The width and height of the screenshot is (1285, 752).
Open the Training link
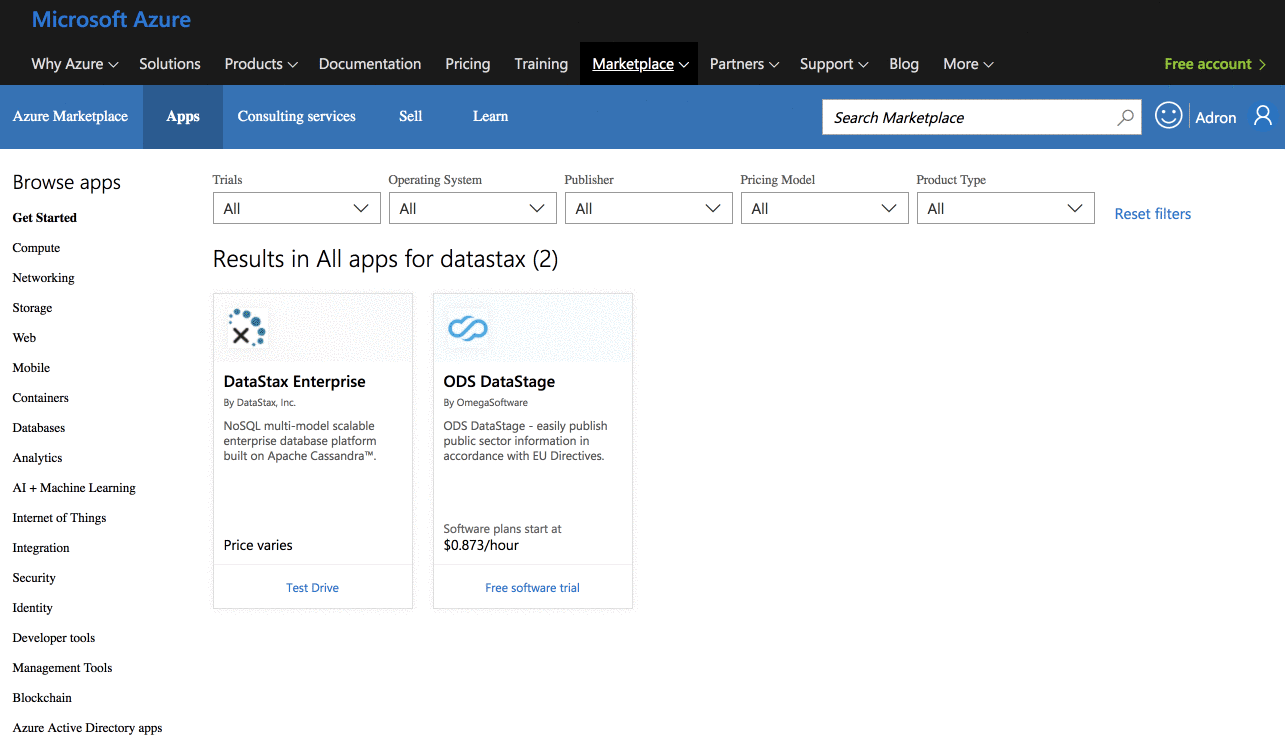[541, 64]
